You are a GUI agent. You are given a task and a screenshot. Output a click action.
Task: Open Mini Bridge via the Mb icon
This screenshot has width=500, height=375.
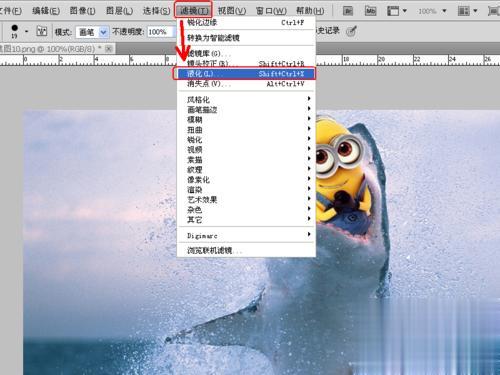[x=371, y=11]
